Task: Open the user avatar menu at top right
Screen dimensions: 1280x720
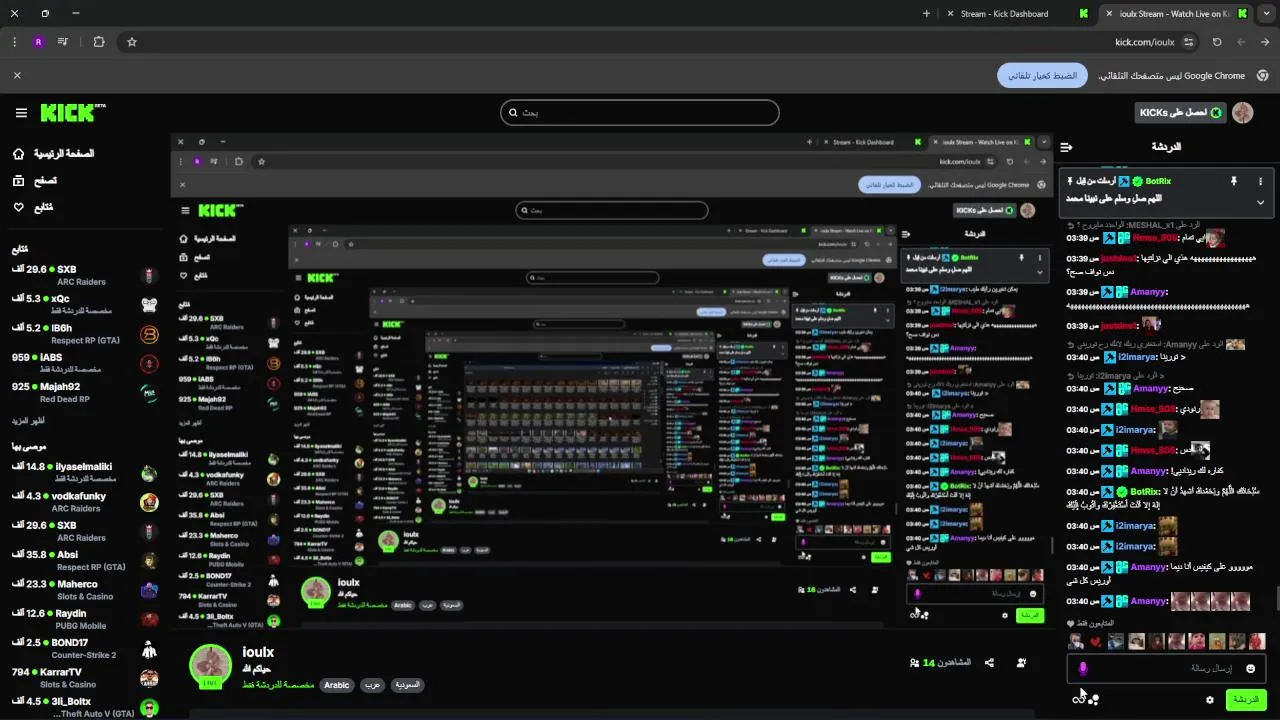Action: tap(1243, 113)
